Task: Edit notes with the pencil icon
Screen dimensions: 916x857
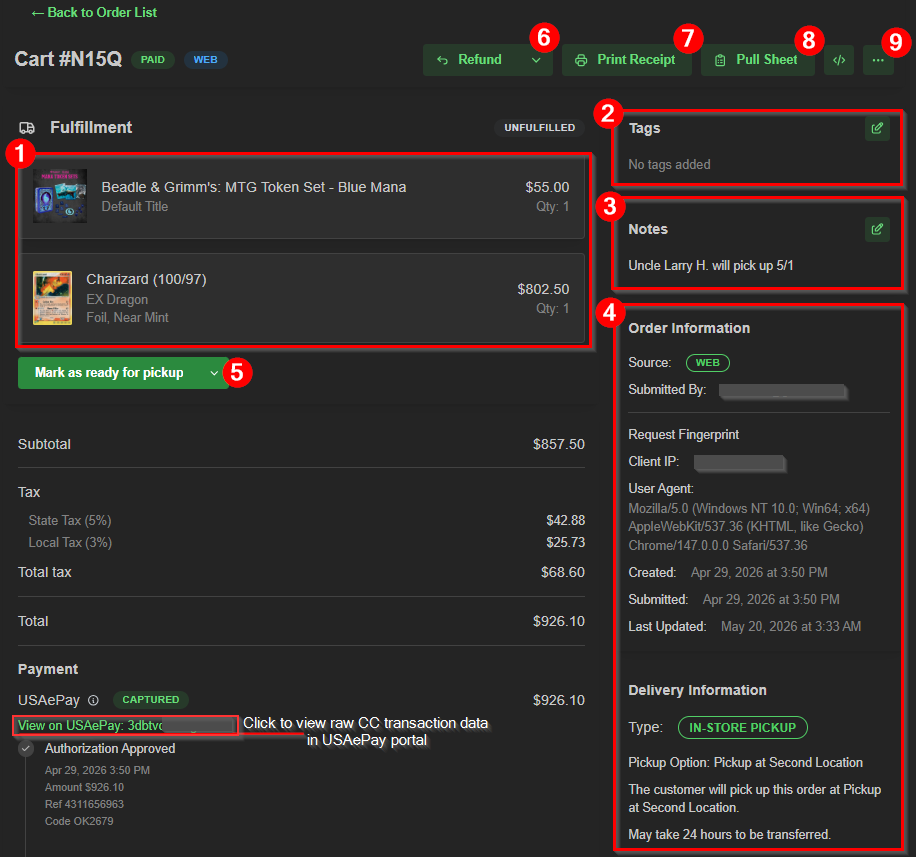Action: (877, 229)
